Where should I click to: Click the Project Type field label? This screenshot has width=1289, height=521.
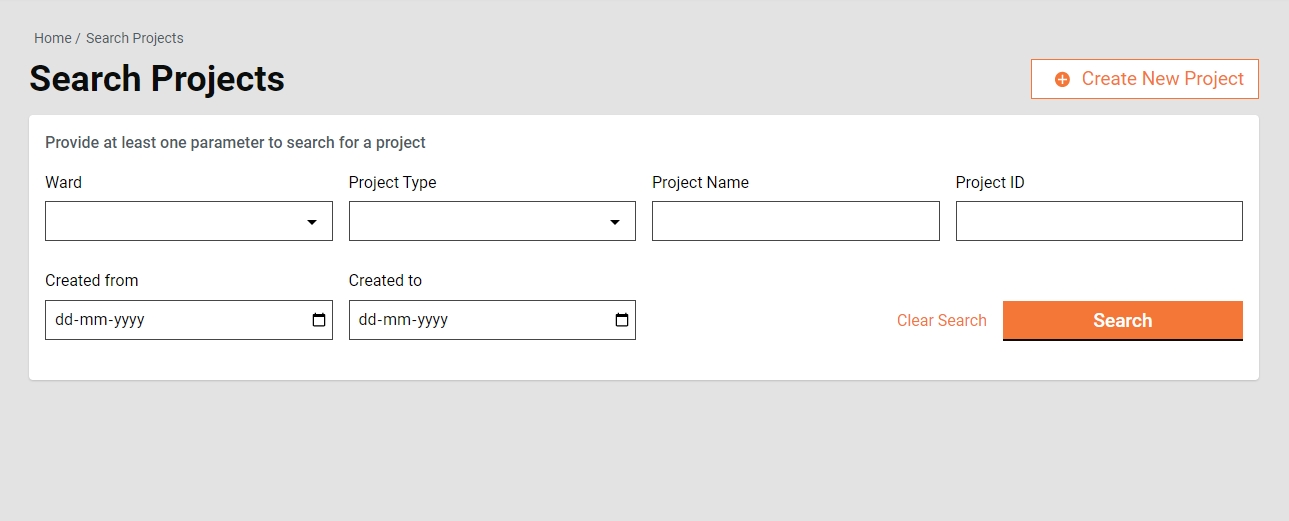392,183
